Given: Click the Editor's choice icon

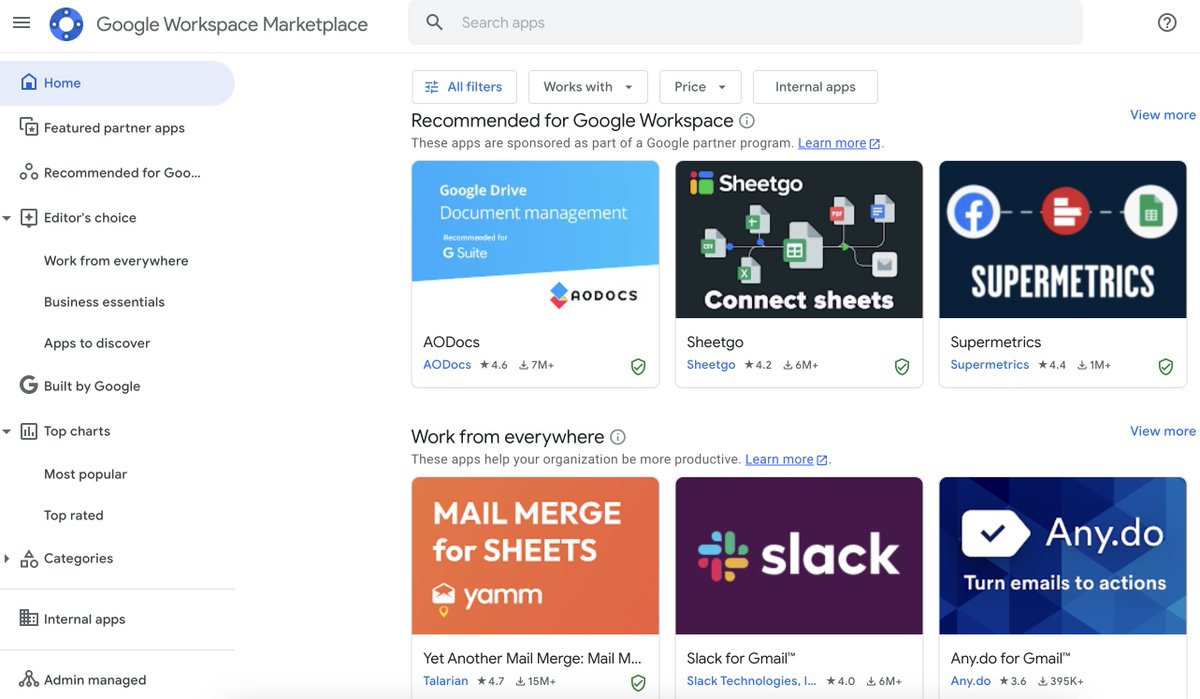Looking at the screenshot, I should pyautogui.click(x=29, y=217).
